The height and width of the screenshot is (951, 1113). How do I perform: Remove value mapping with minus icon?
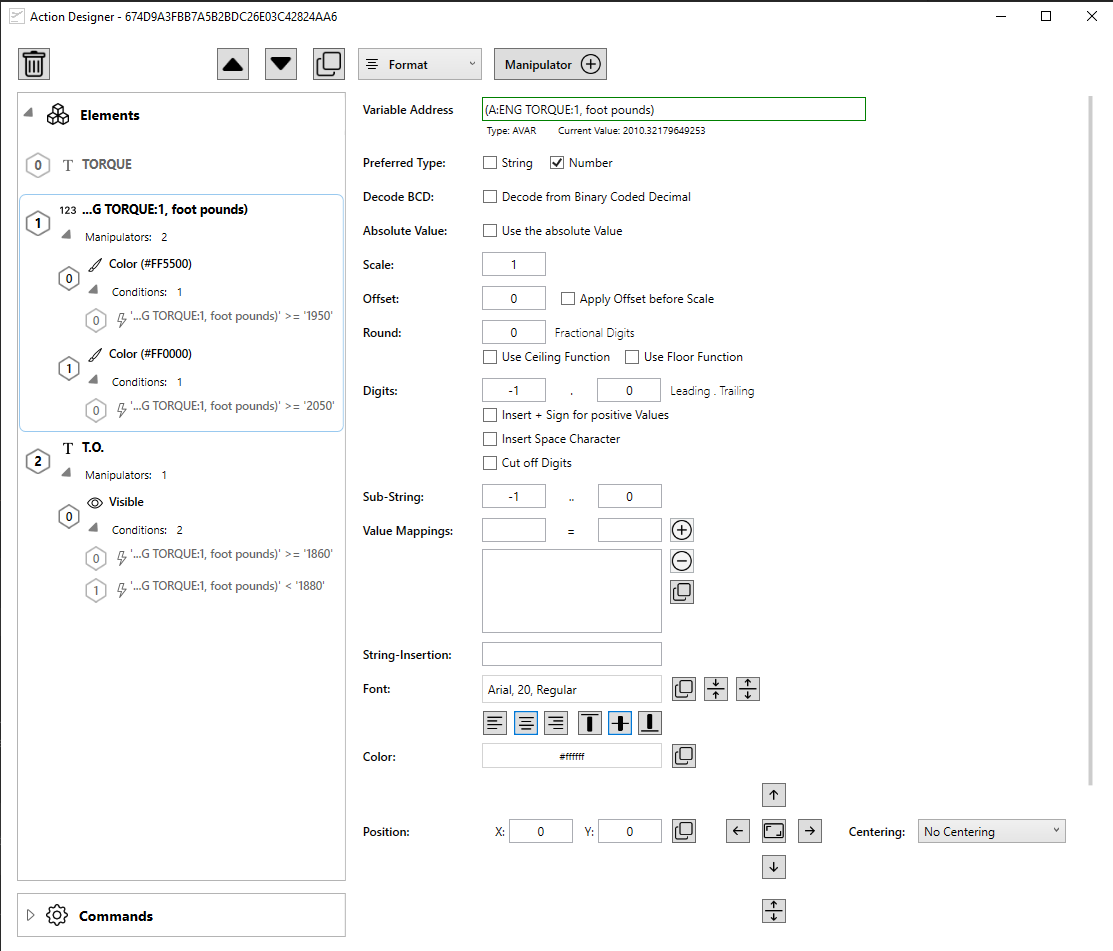click(x=682, y=561)
